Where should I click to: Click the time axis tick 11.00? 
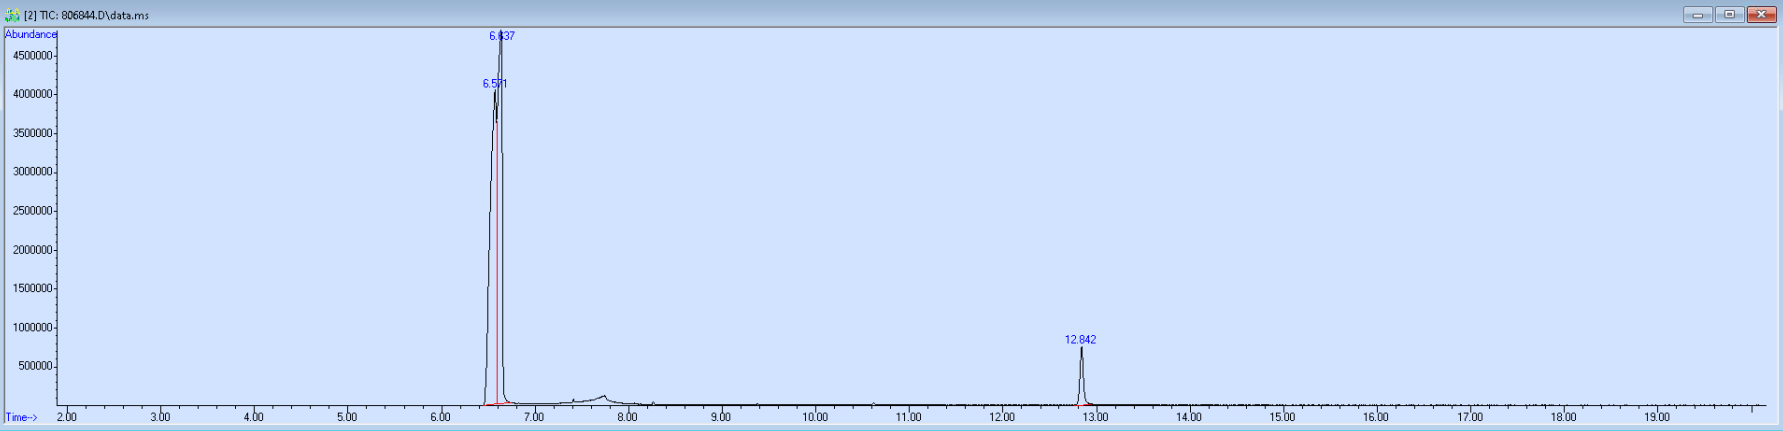pos(908,417)
